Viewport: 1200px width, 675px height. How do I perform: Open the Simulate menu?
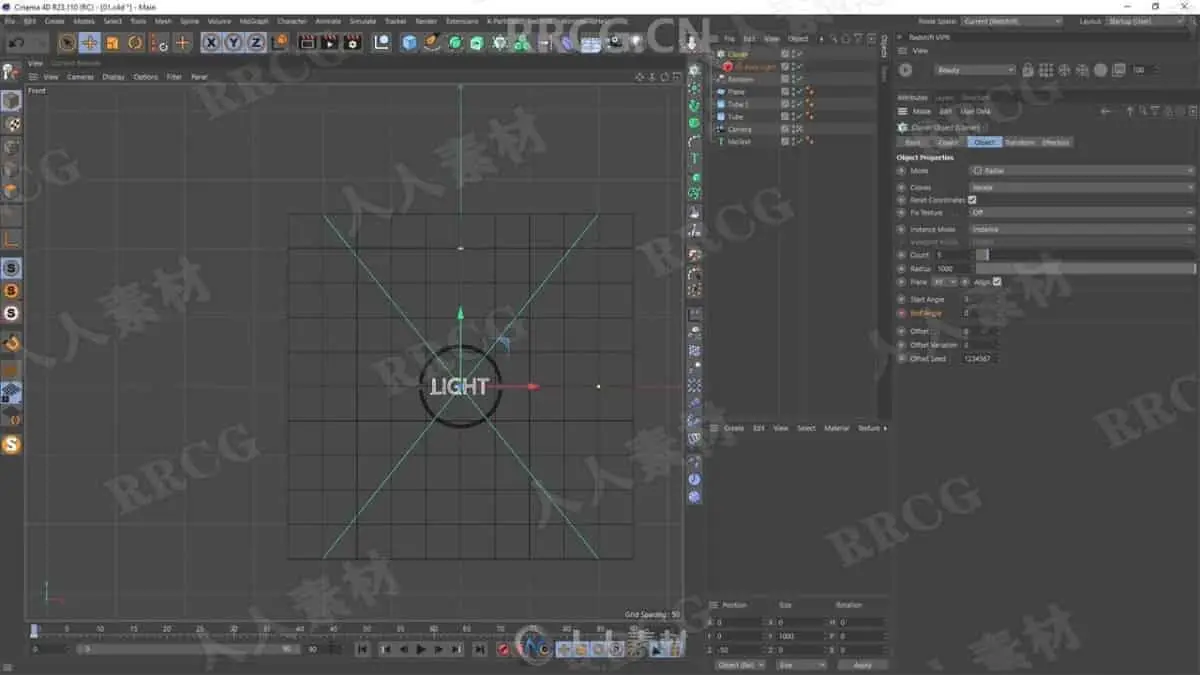click(363, 20)
